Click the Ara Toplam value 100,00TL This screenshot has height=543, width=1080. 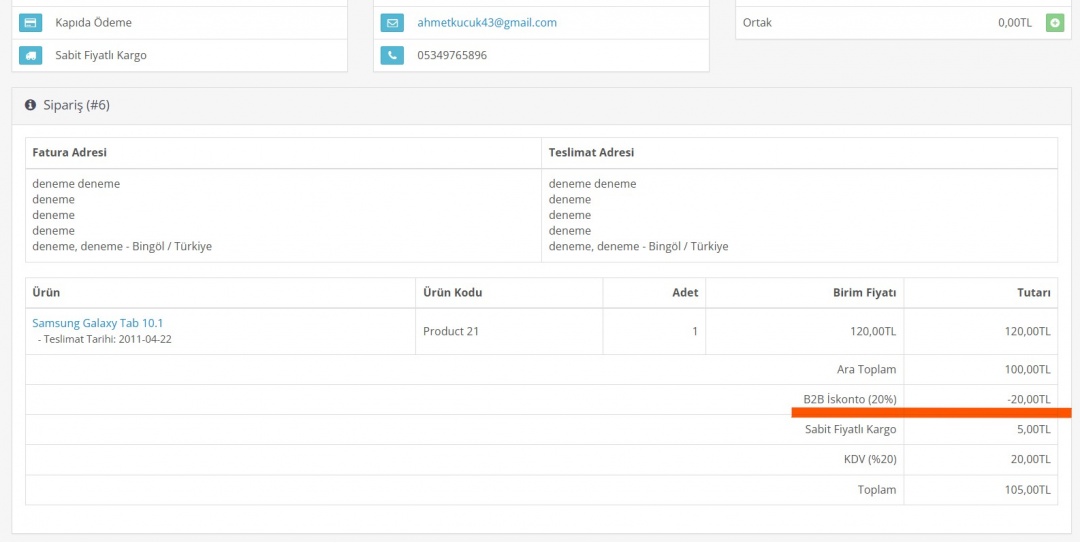[x=1027, y=370]
